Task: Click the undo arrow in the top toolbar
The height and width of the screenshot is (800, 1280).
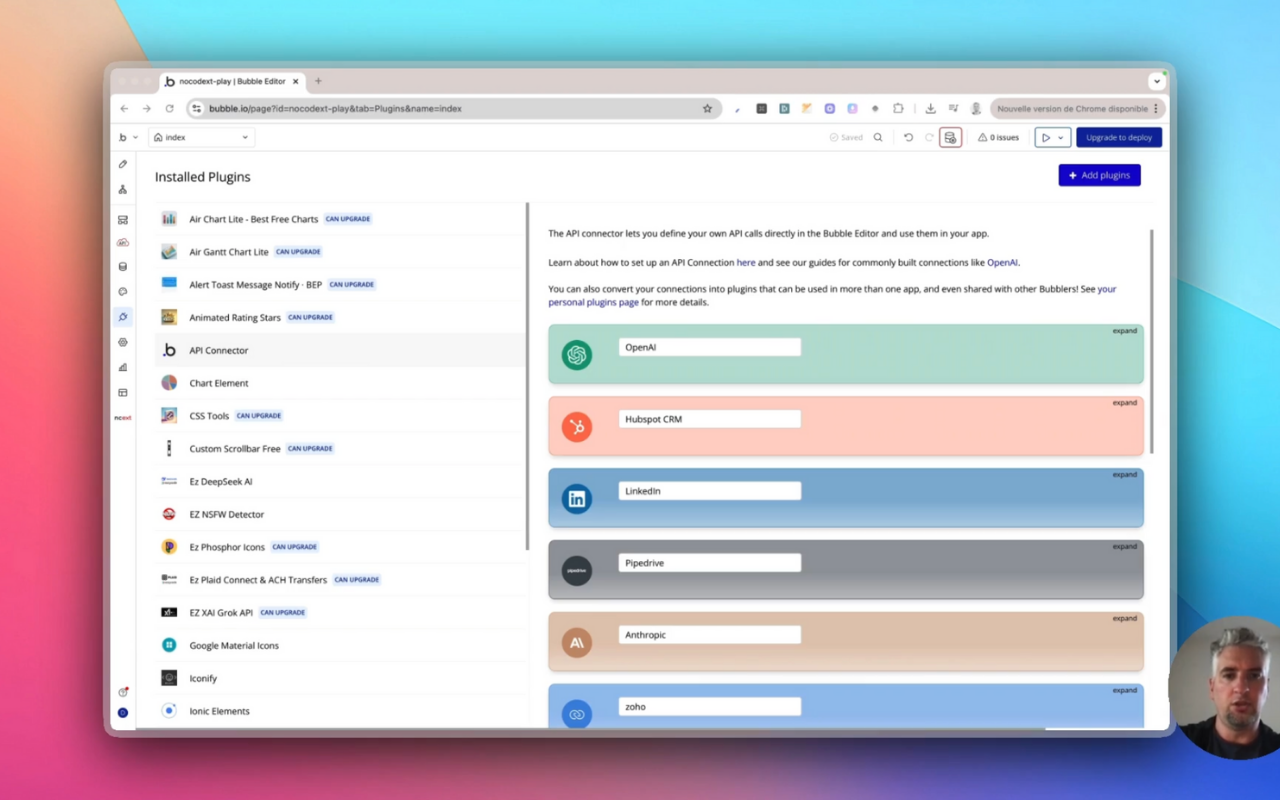Action: click(x=909, y=137)
